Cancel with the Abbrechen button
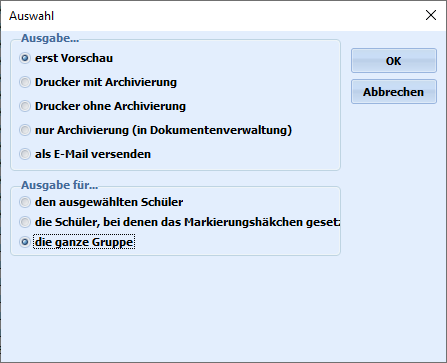The image size is (447, 363). point(394,92)
